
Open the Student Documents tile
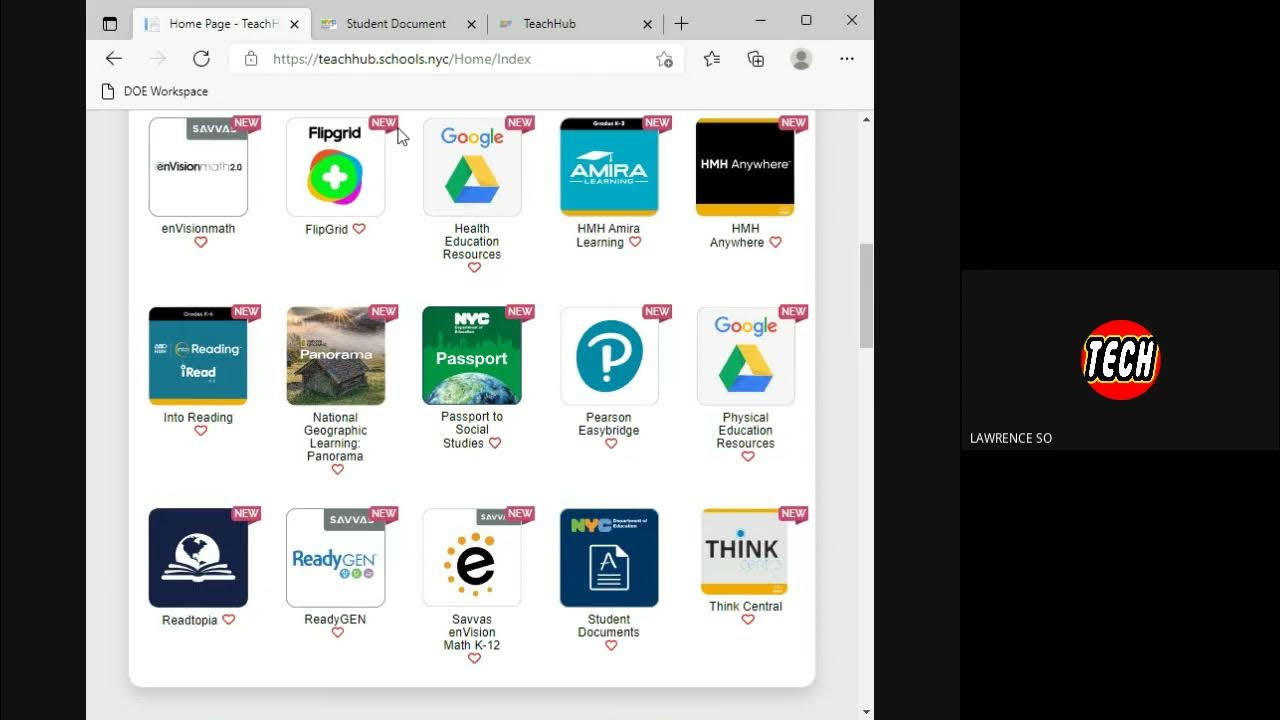point(609,558)
